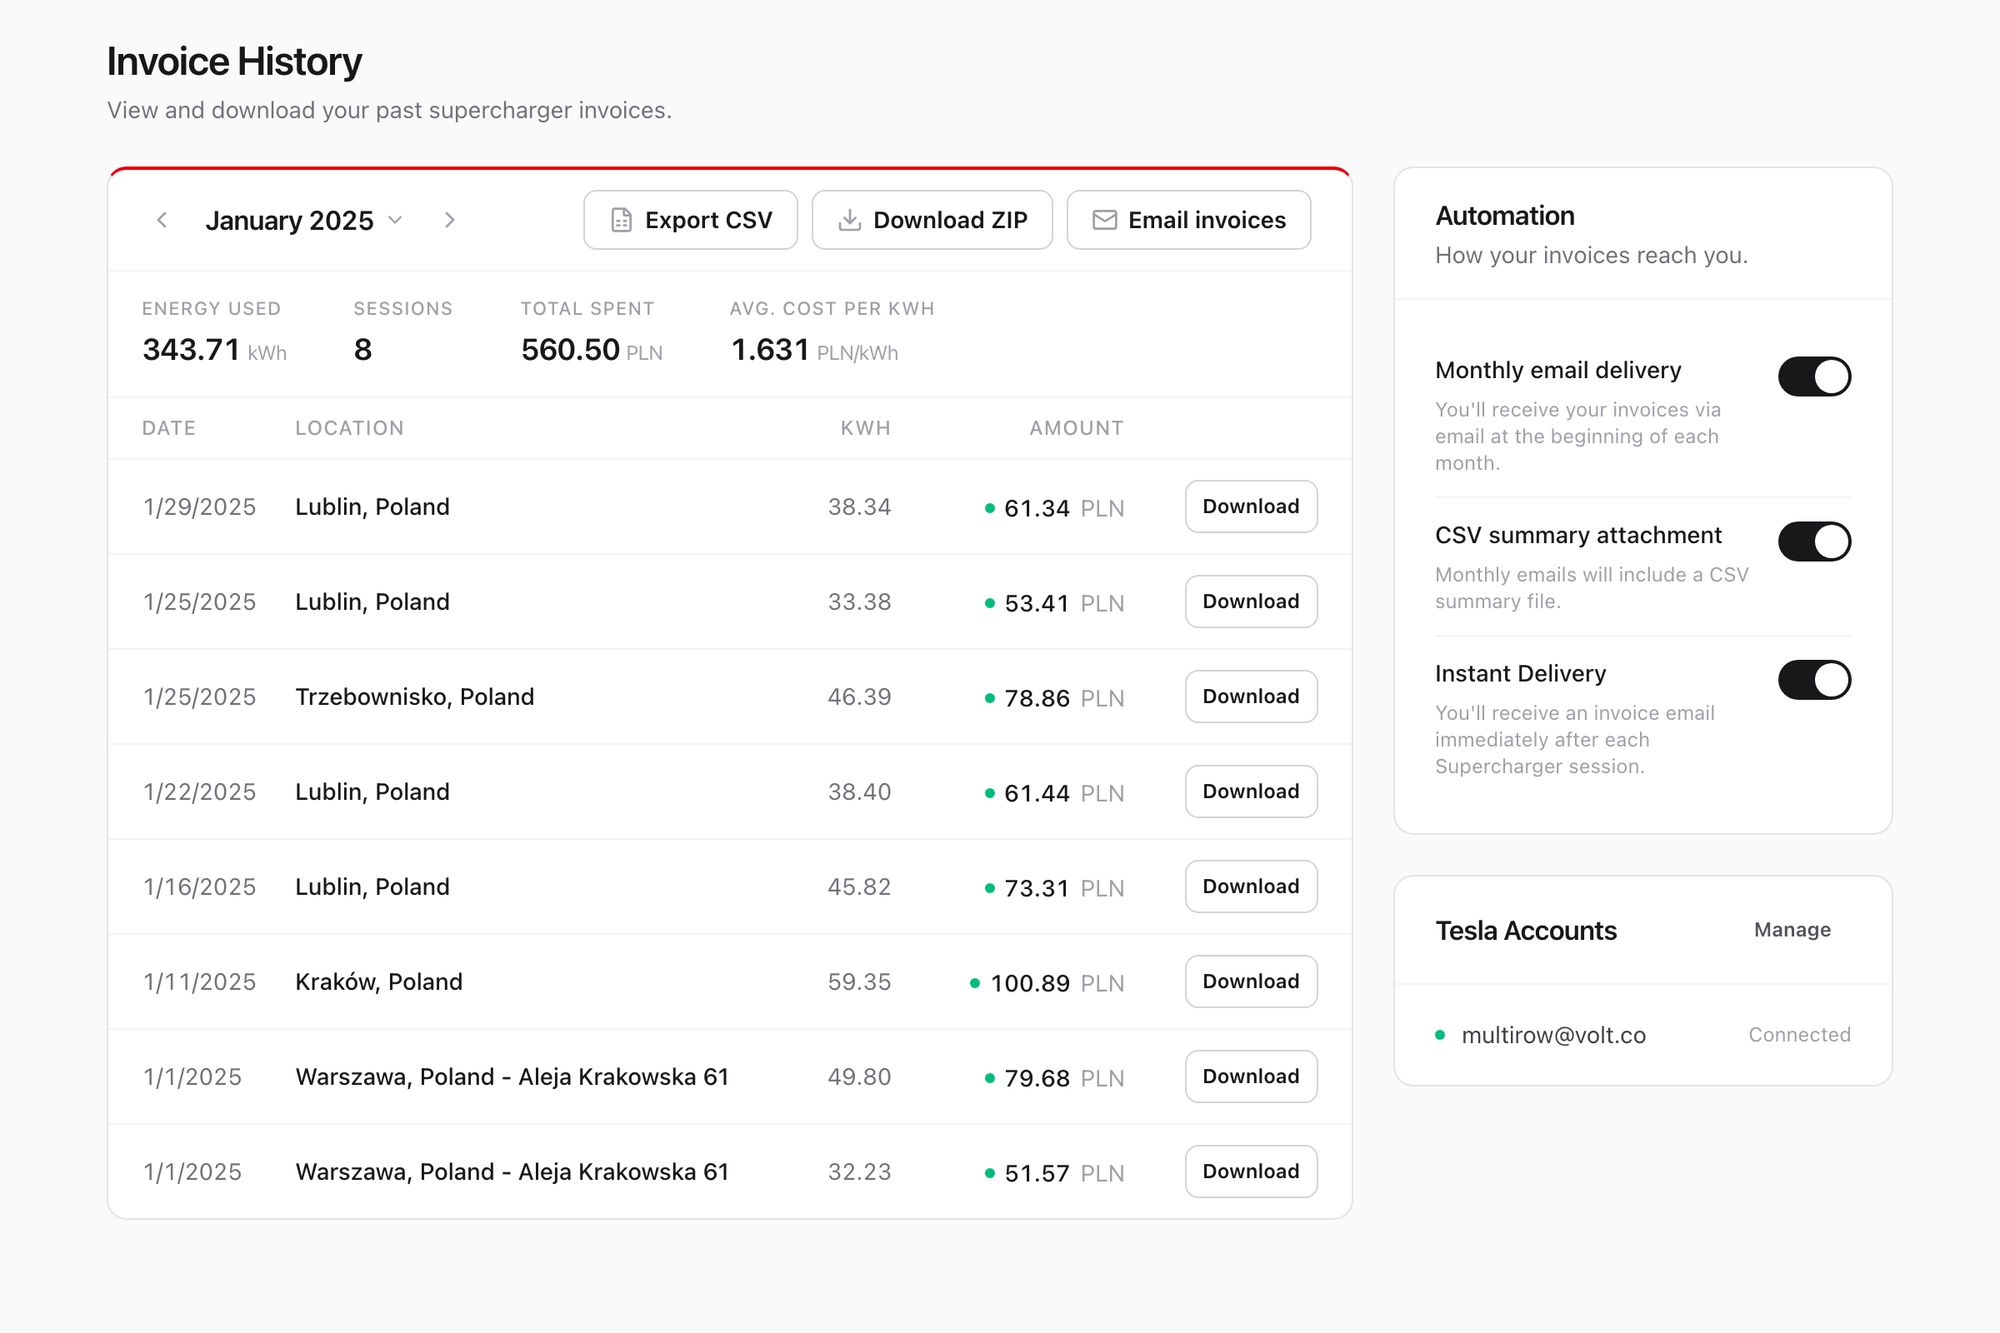2000x1333 pixels.
Task: Disable the Instant Delivery switch
Action: point(1814,680)
